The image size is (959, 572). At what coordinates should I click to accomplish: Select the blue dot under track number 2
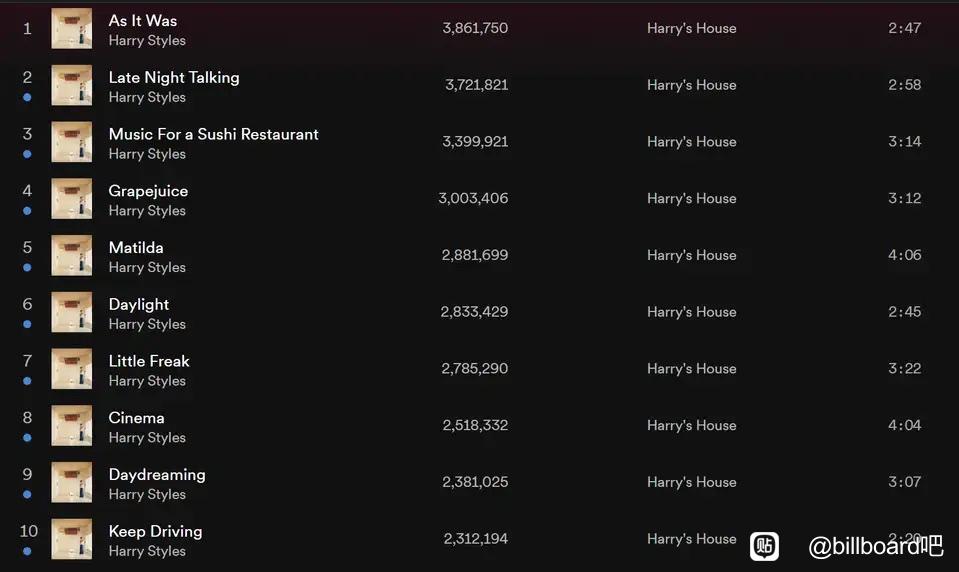coord(27,97)
